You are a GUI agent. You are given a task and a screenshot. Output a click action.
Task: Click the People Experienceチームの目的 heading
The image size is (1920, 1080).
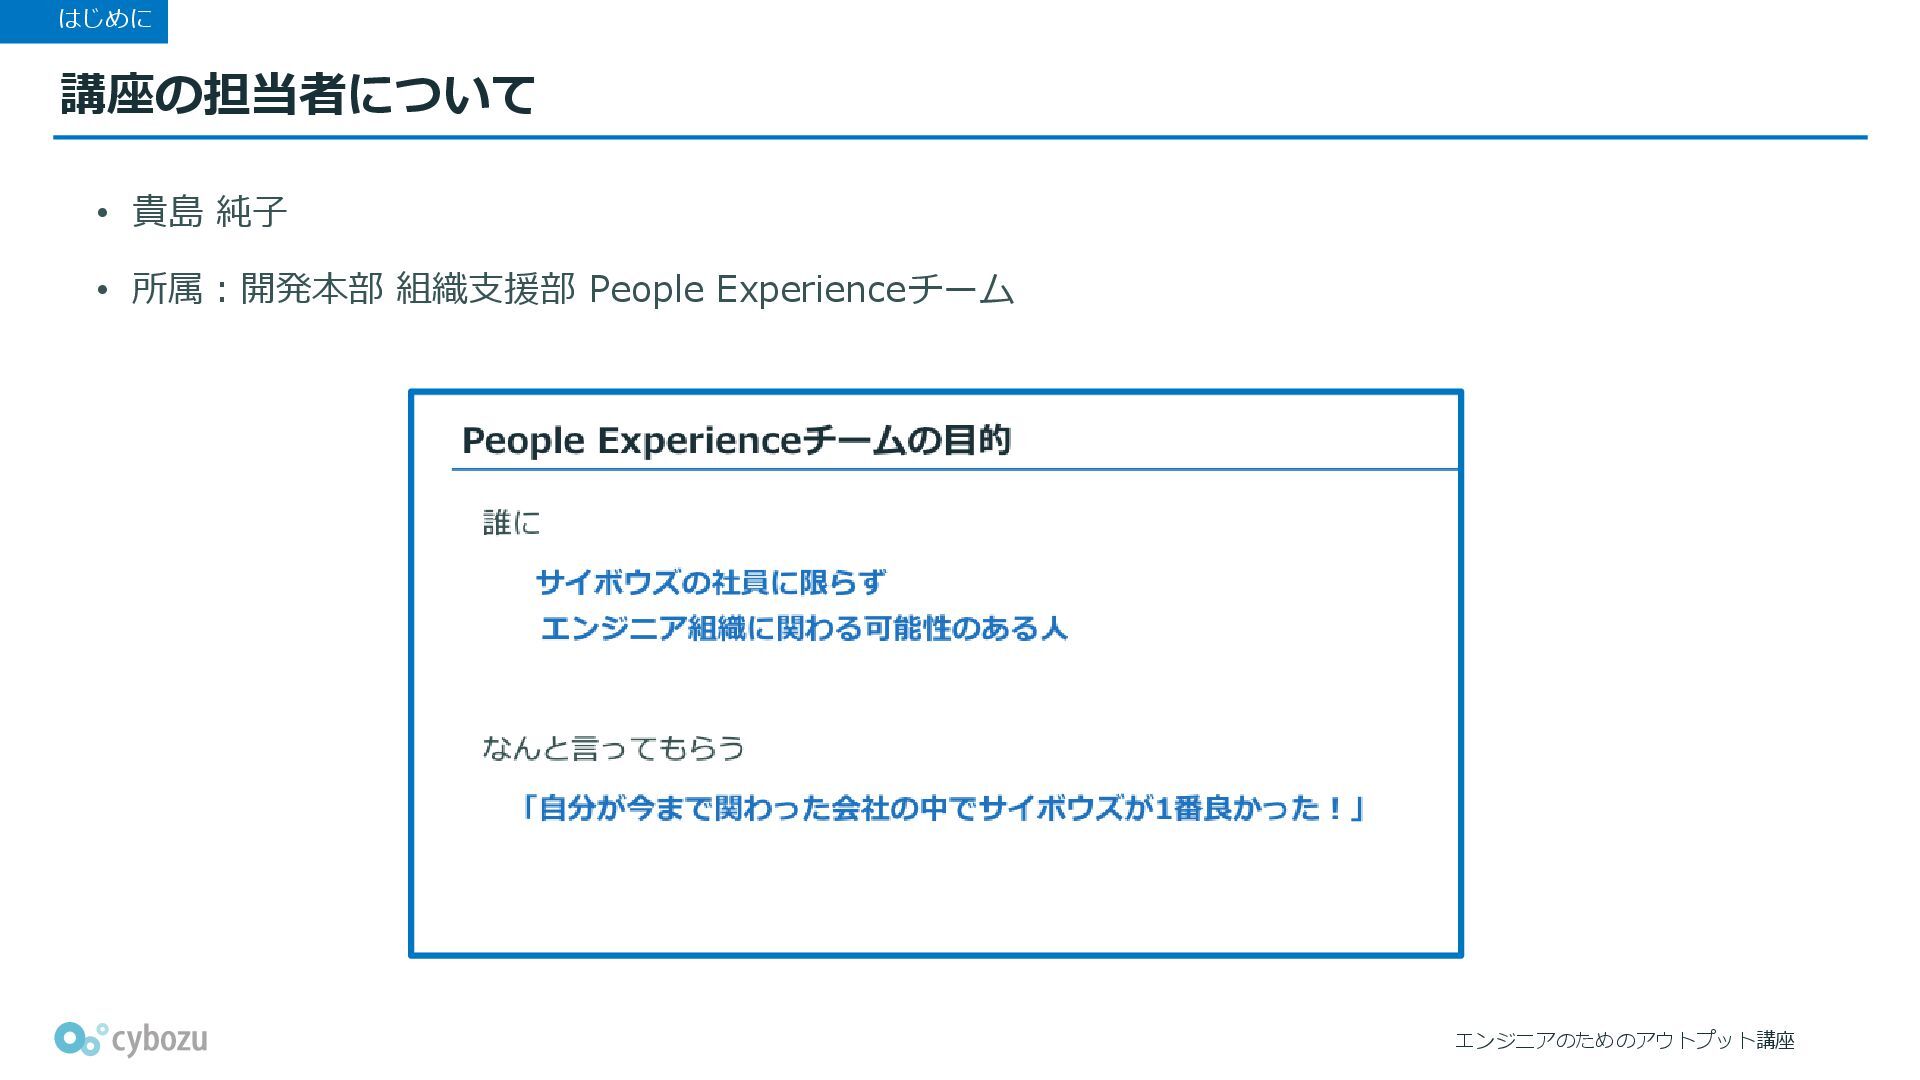tap(736, 440)
